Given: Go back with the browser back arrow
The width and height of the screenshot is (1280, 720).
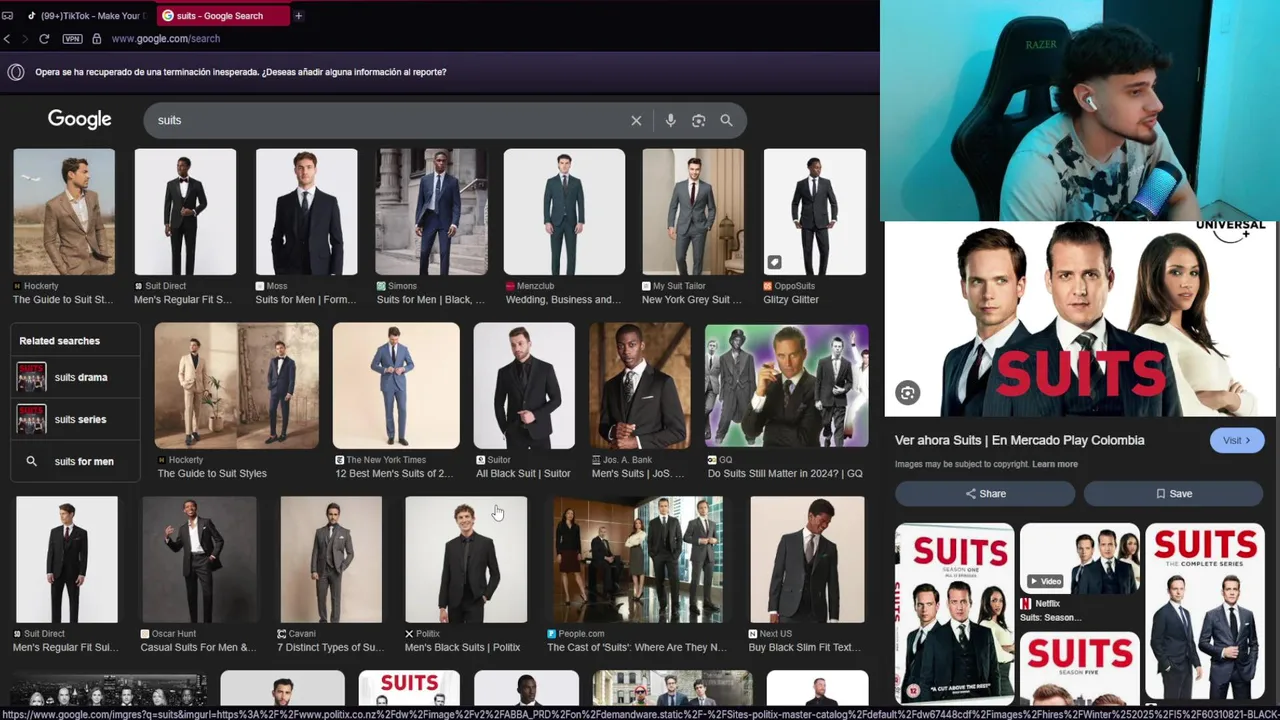Looking at the screenshot, I should coord(7,38).
